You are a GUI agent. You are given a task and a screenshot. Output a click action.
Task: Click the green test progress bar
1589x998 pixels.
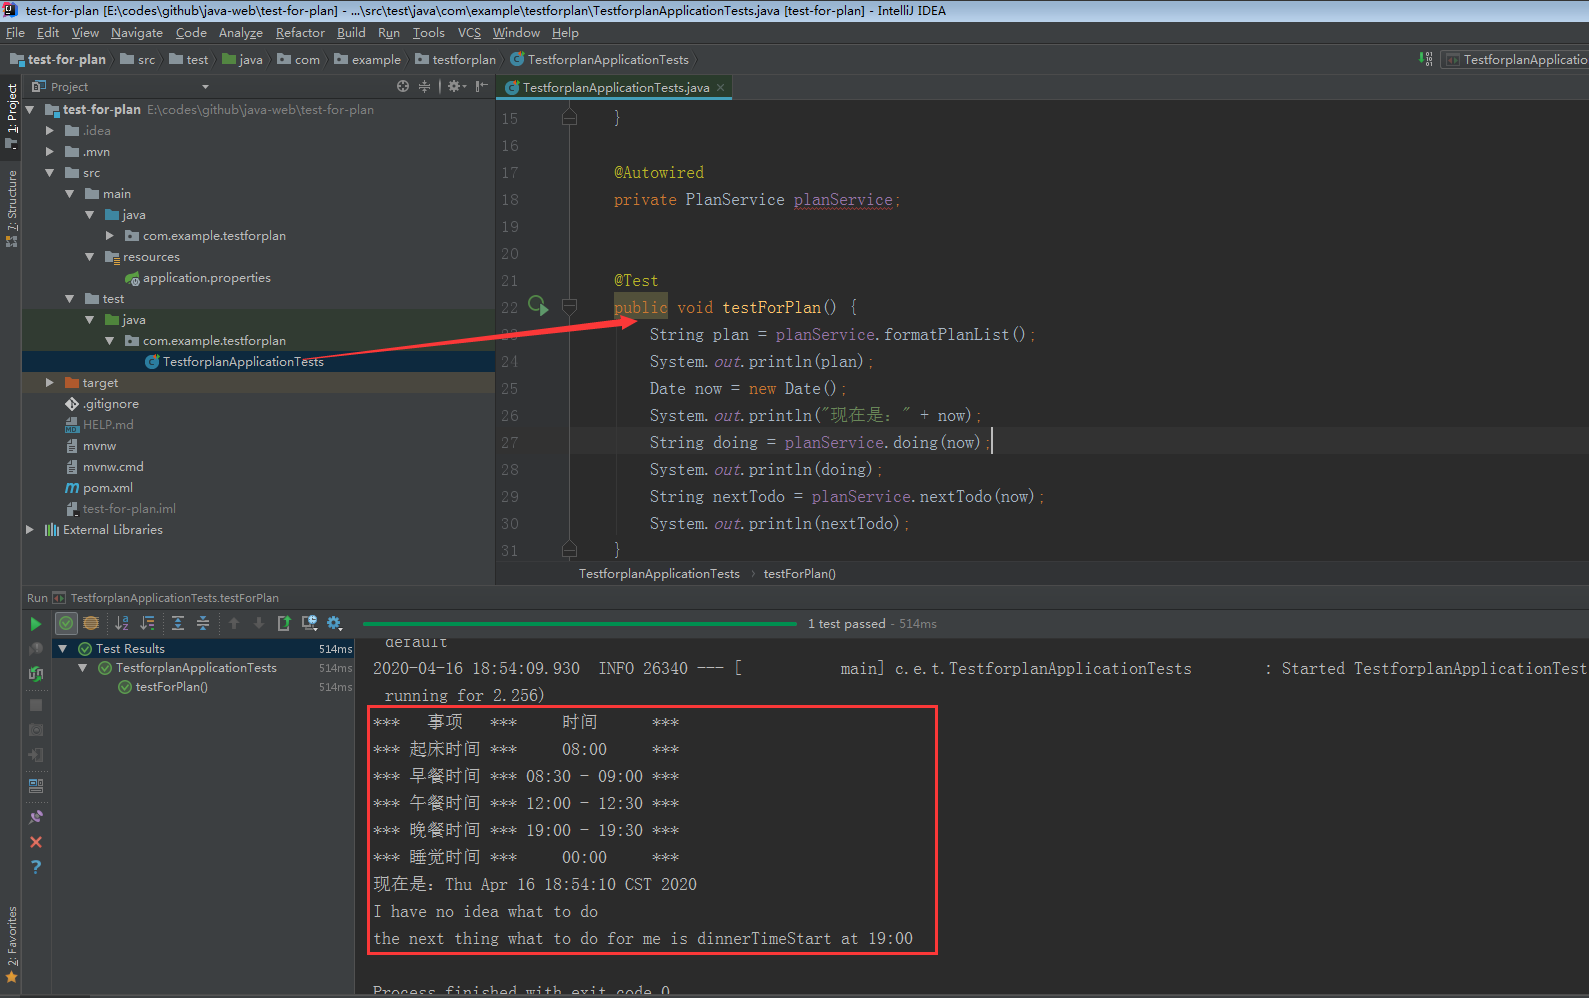[580, 624]
